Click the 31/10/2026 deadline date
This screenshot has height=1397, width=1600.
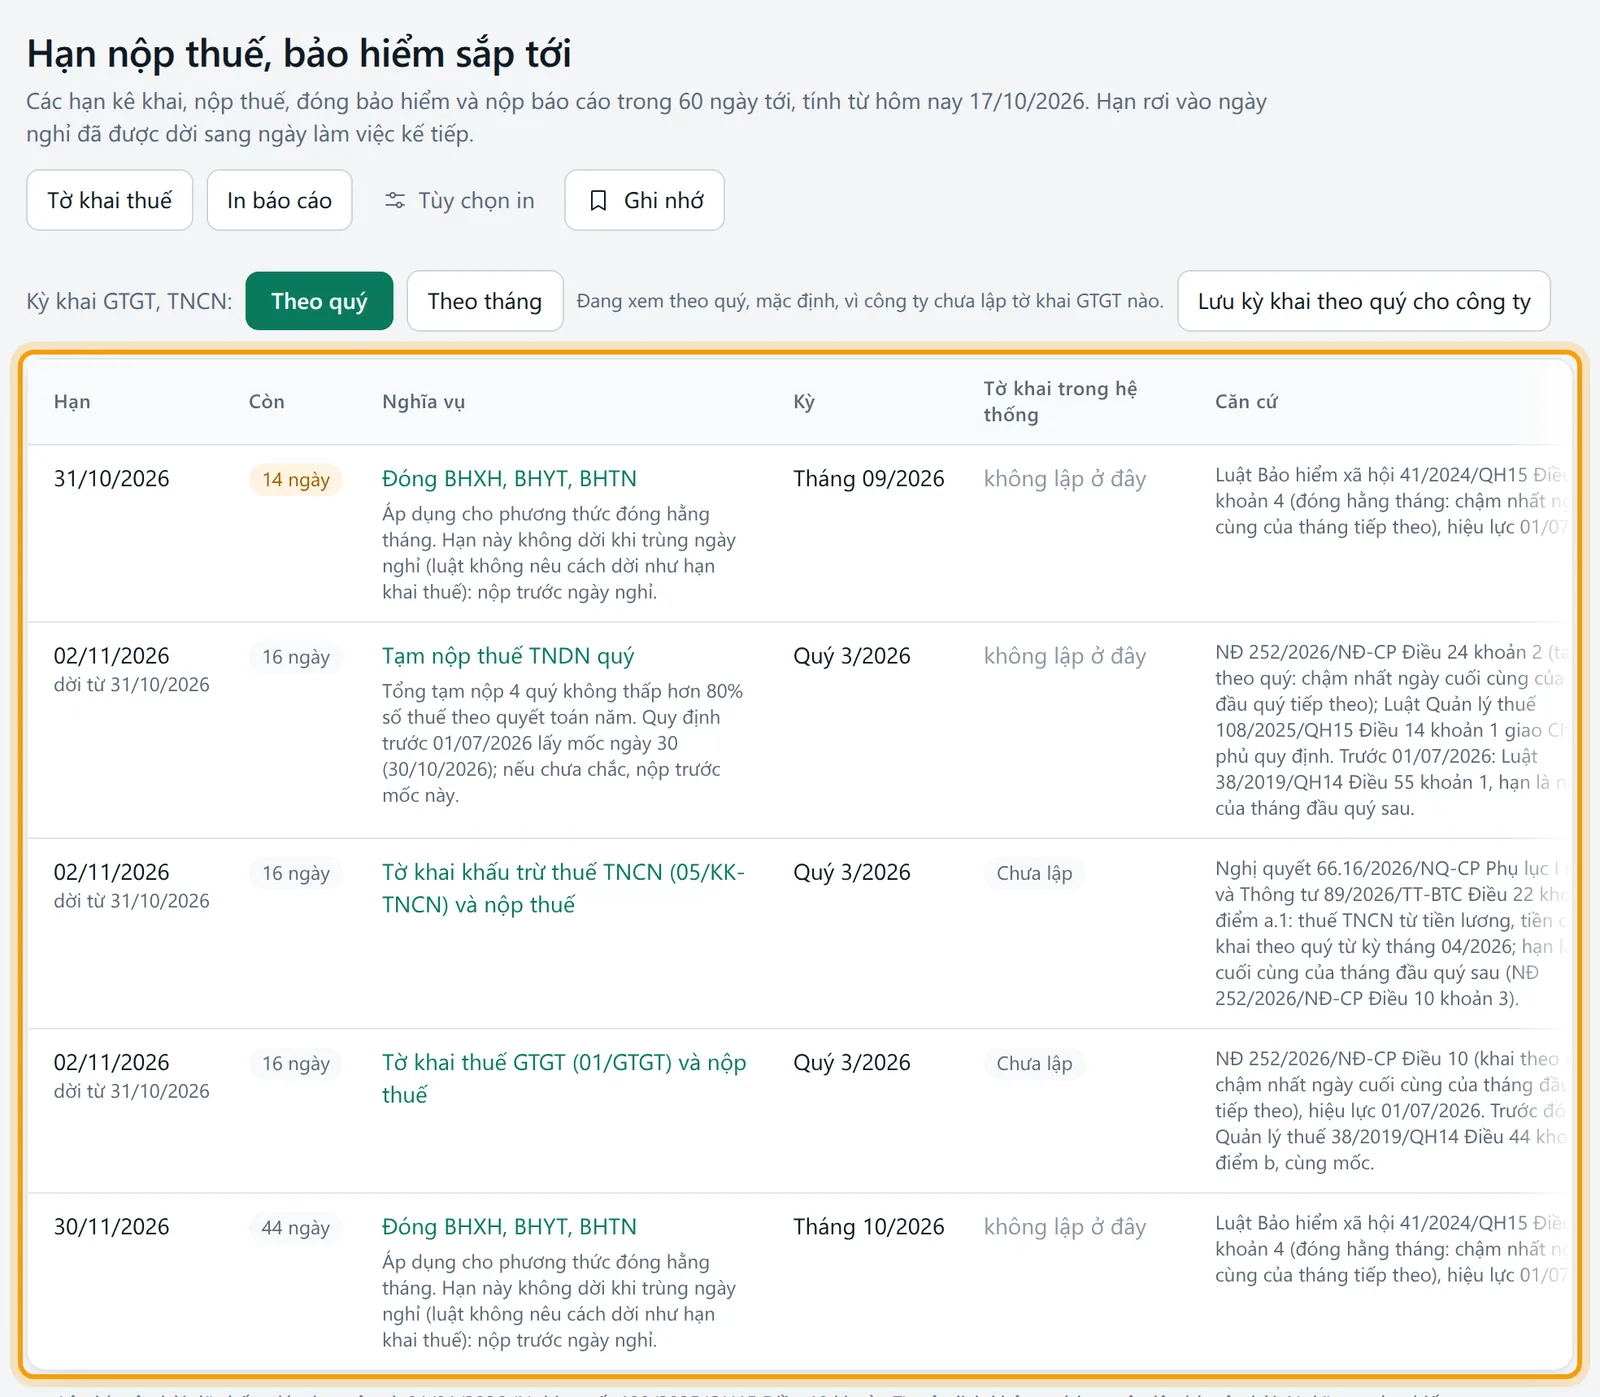(111, 479)
